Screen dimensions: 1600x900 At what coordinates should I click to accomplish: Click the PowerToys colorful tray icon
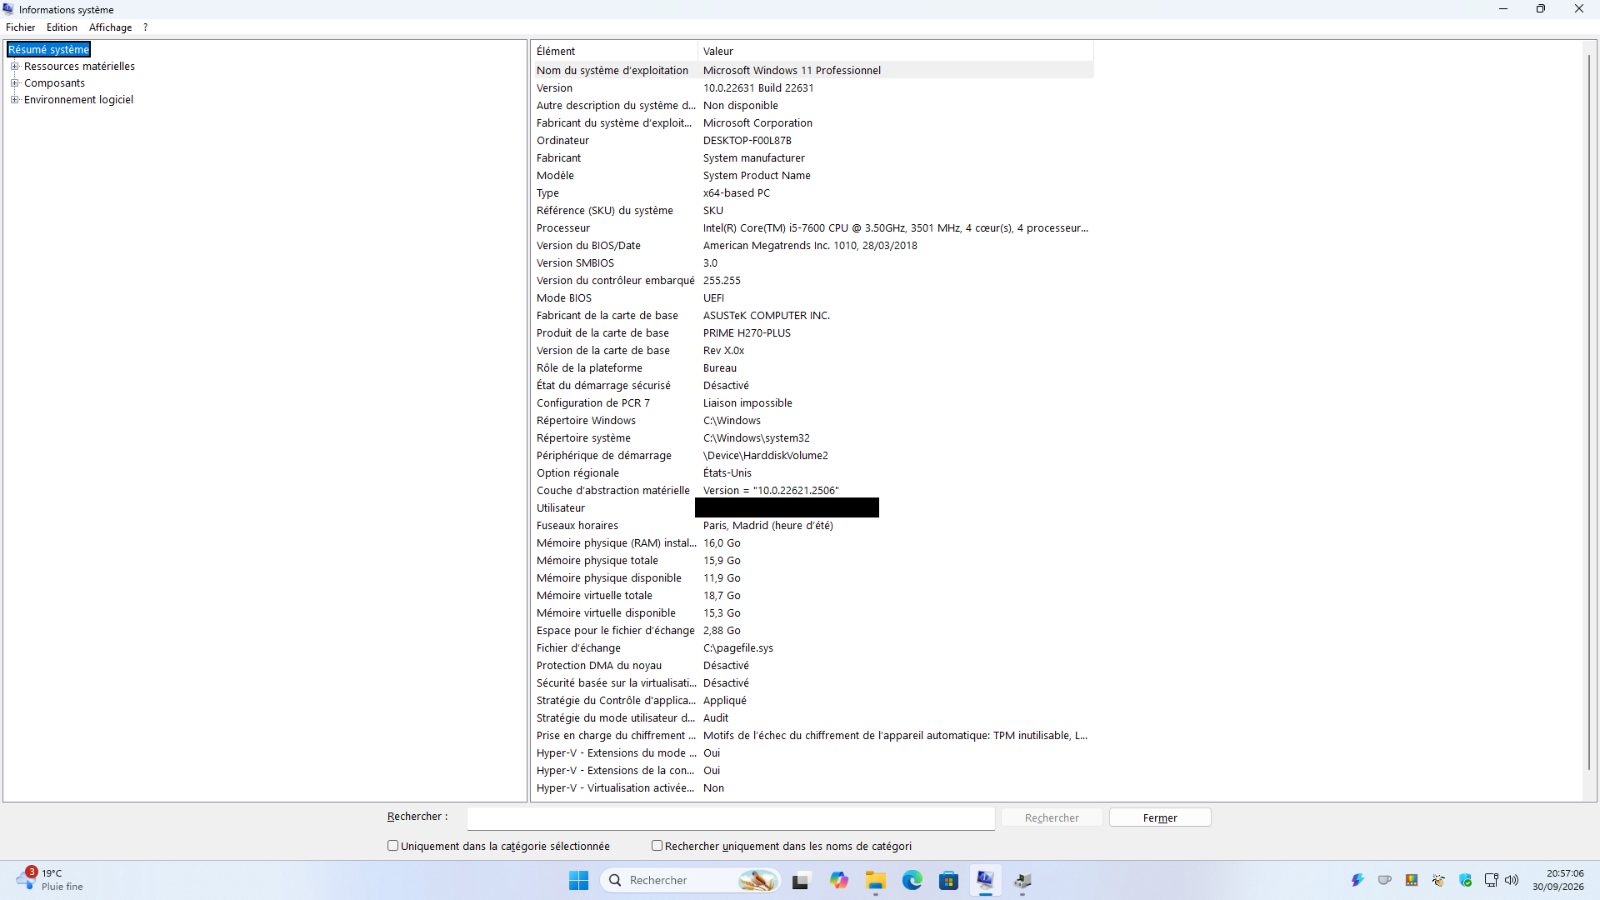click(x=1411, y=880)
